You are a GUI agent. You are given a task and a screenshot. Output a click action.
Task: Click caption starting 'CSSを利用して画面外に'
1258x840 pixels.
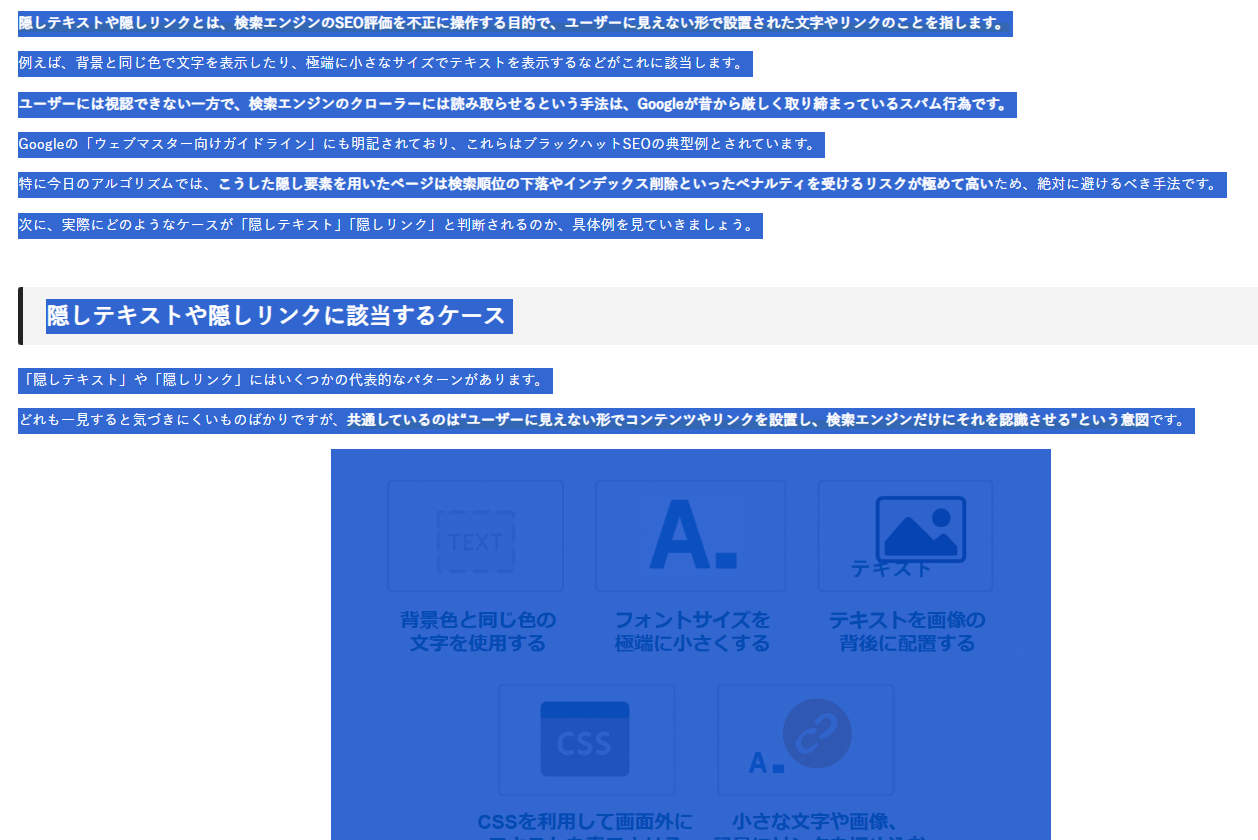pyautogui.click(x=584, y=822)
